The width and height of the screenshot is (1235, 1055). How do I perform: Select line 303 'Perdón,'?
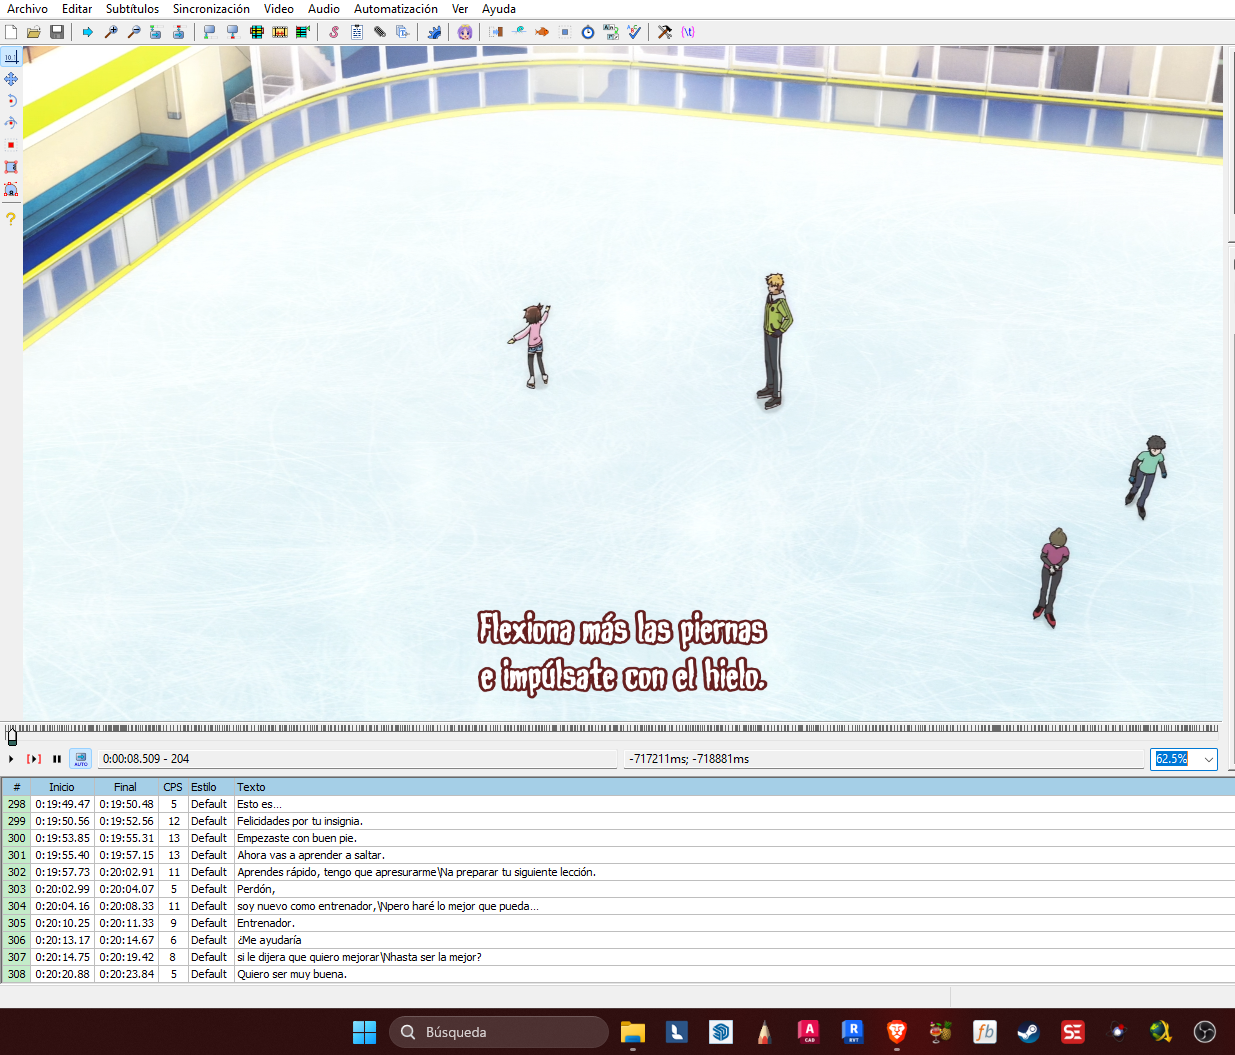pyautogui.click(x=617, y=889)
